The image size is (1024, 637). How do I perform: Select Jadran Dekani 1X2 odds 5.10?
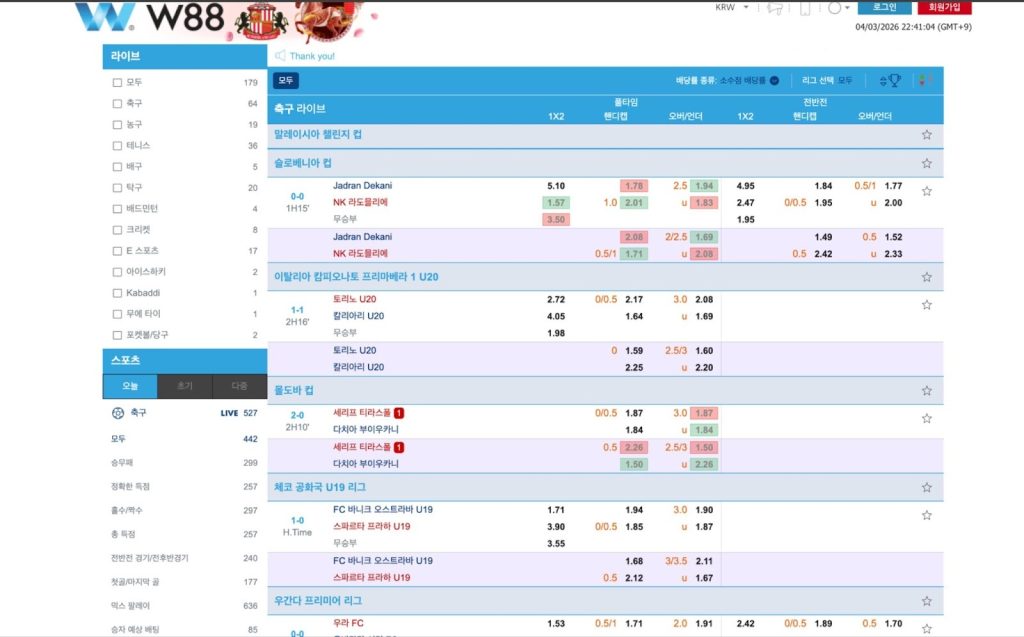click(556, 186)
